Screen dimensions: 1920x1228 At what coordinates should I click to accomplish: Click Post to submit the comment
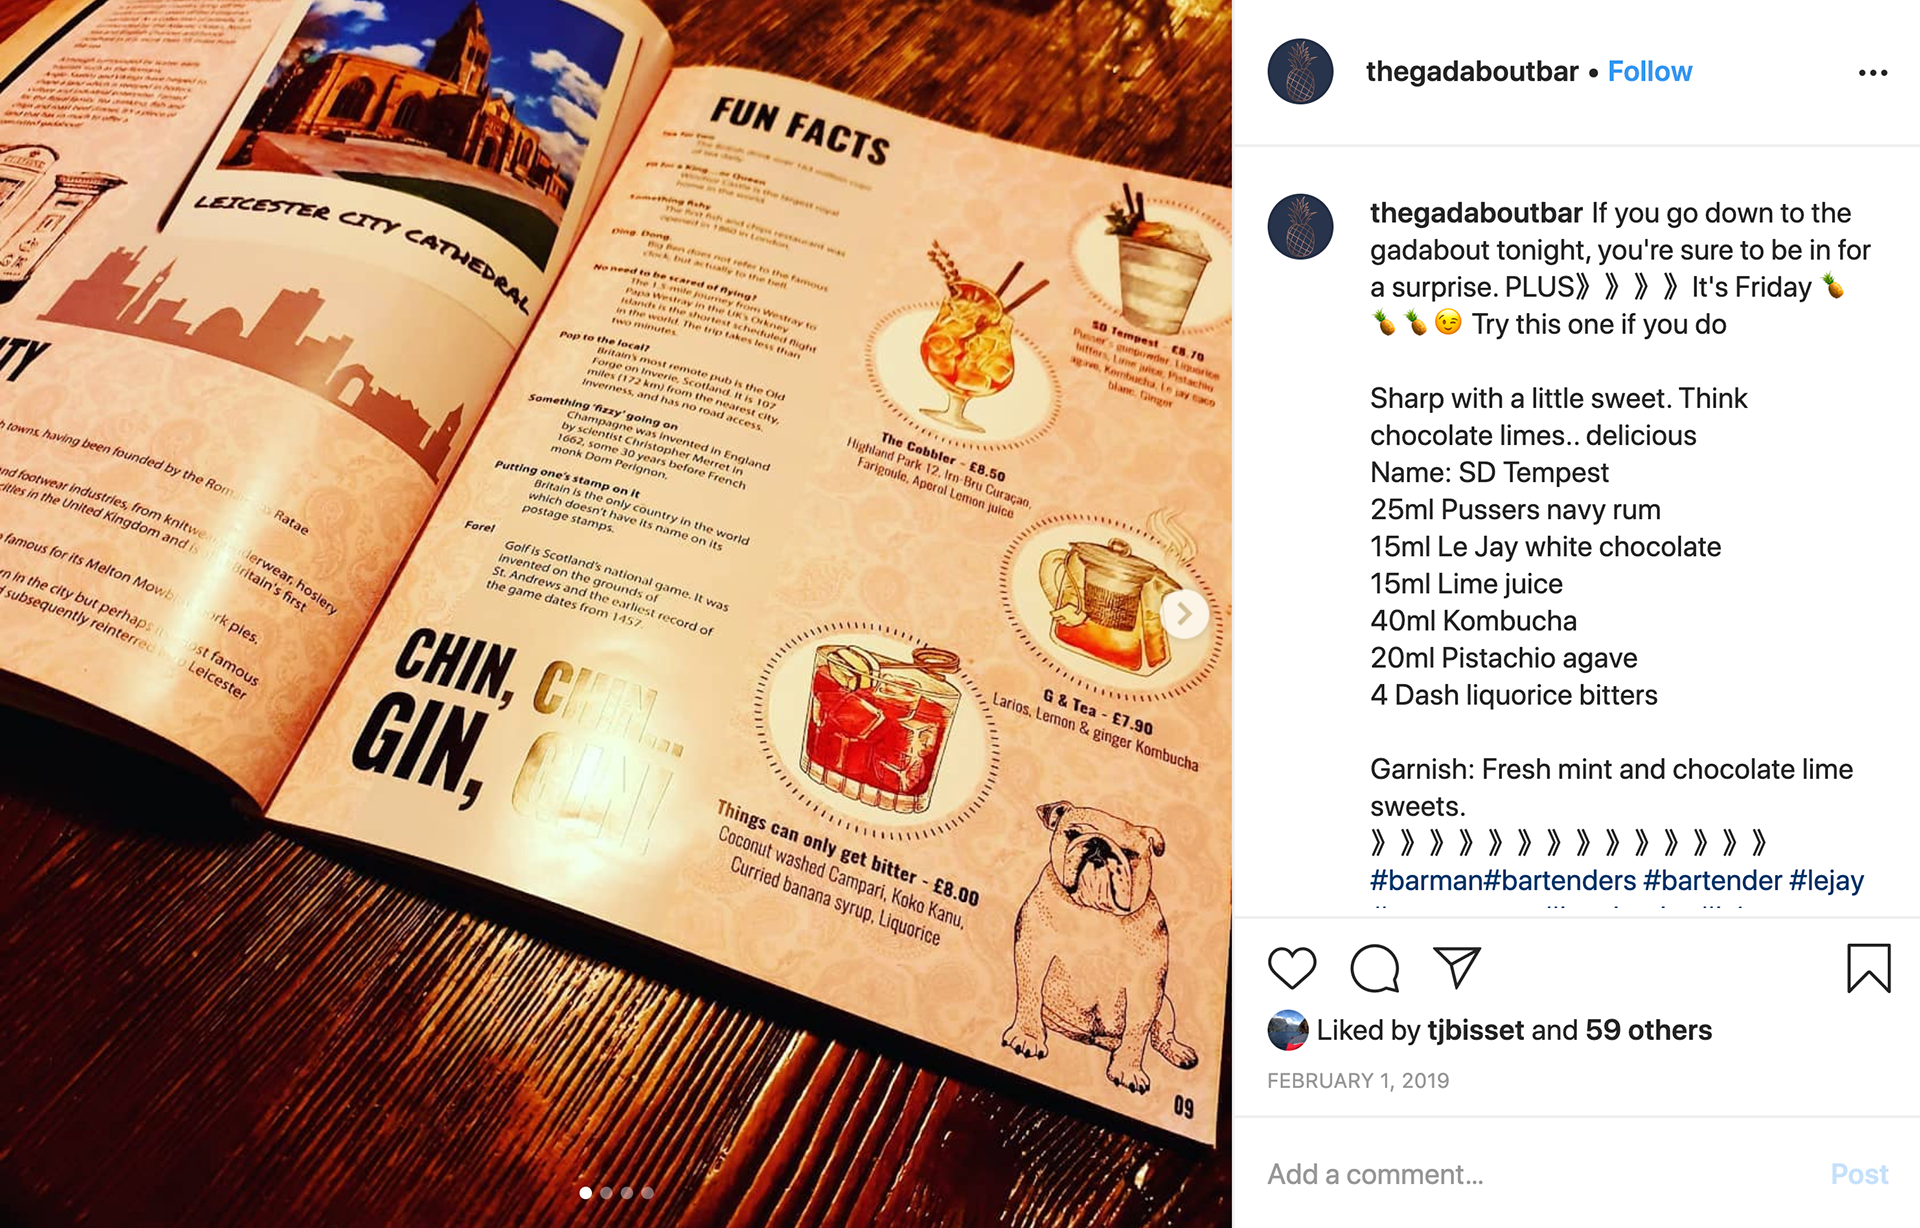1859,1174
